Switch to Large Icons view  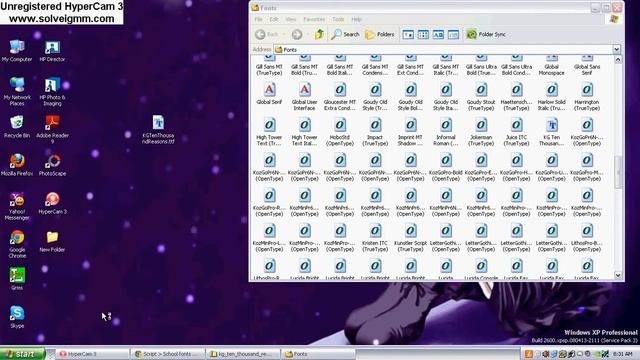pos(408,35)
